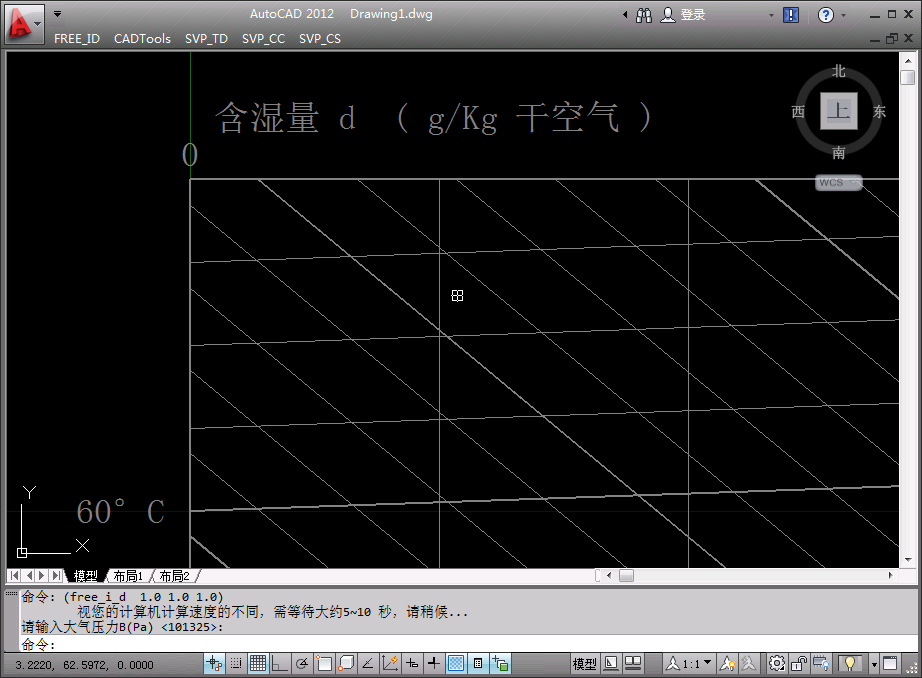The width and height of the screenshot is (922, 678).
Task: Toggle Object Snap Tracking in status bar
Action: click(368, 664)
